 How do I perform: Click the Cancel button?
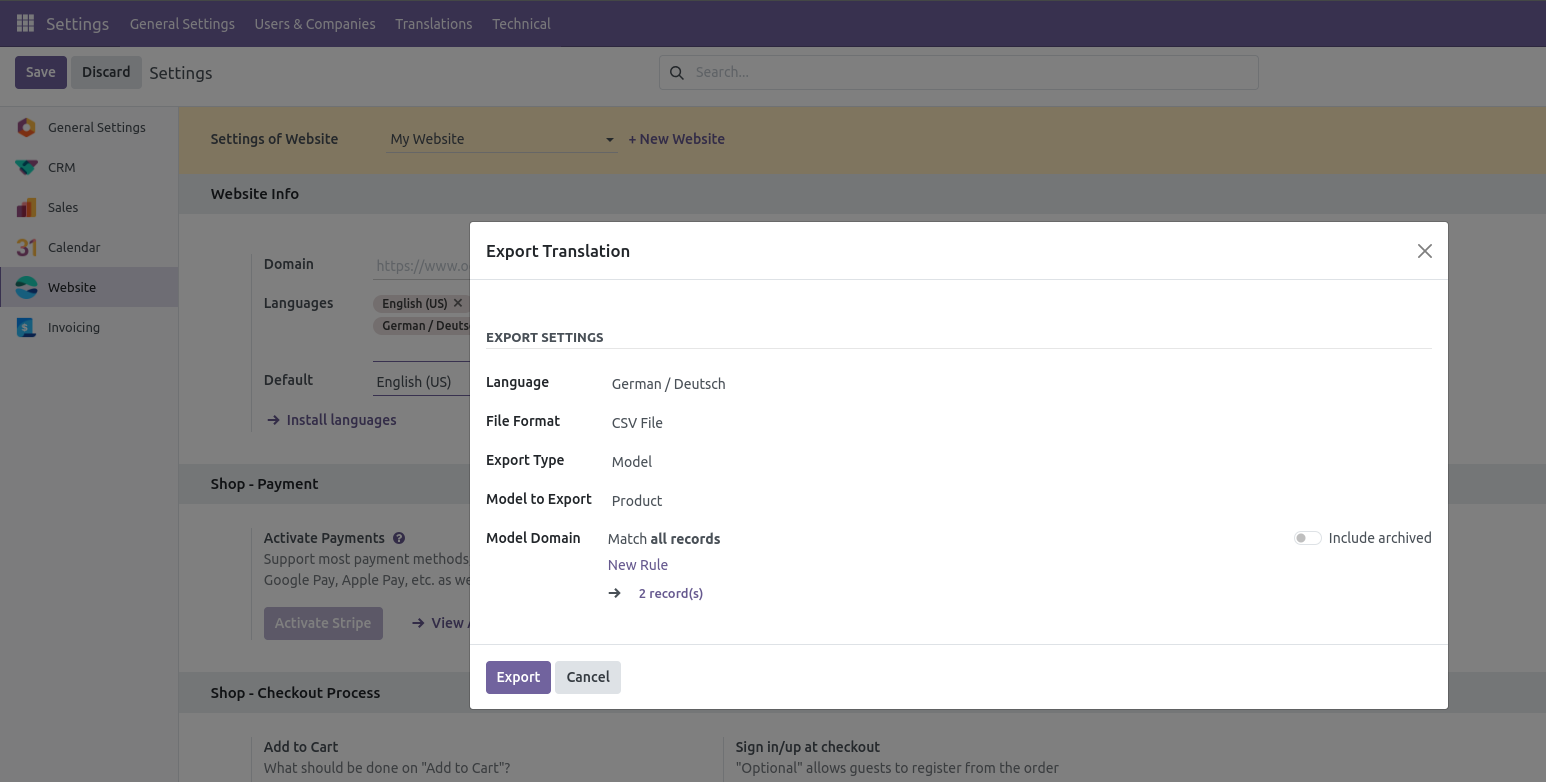pos(588,677)
